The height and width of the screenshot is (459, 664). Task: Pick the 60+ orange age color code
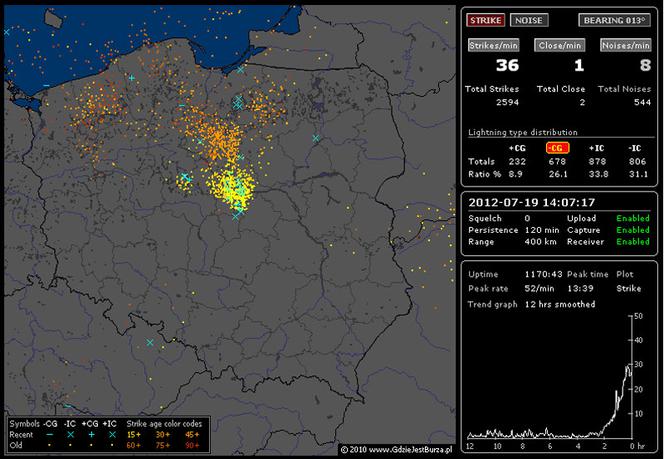(x=134, y=445)
